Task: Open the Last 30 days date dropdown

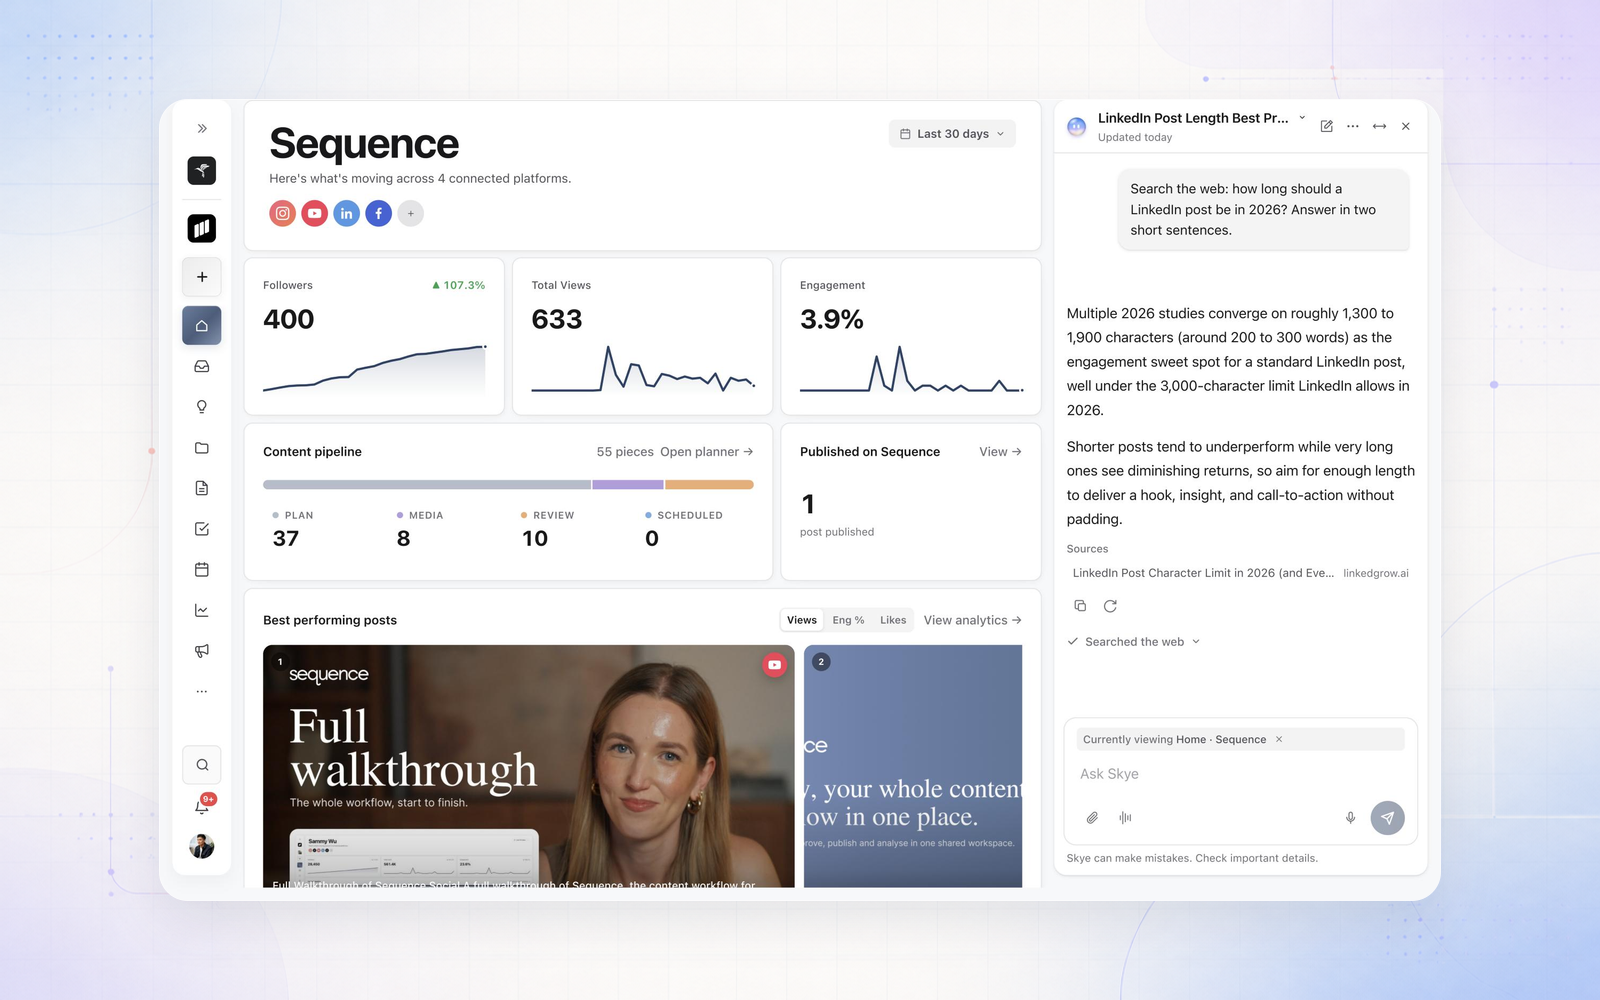Action: pyautogui.click(x=952, y=134)
